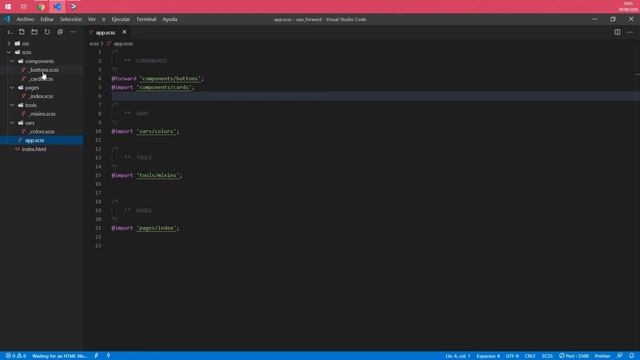Open the Ayuda menu
Image resolution: width=640 pixels, height=360 pixels.
[170, 19]
